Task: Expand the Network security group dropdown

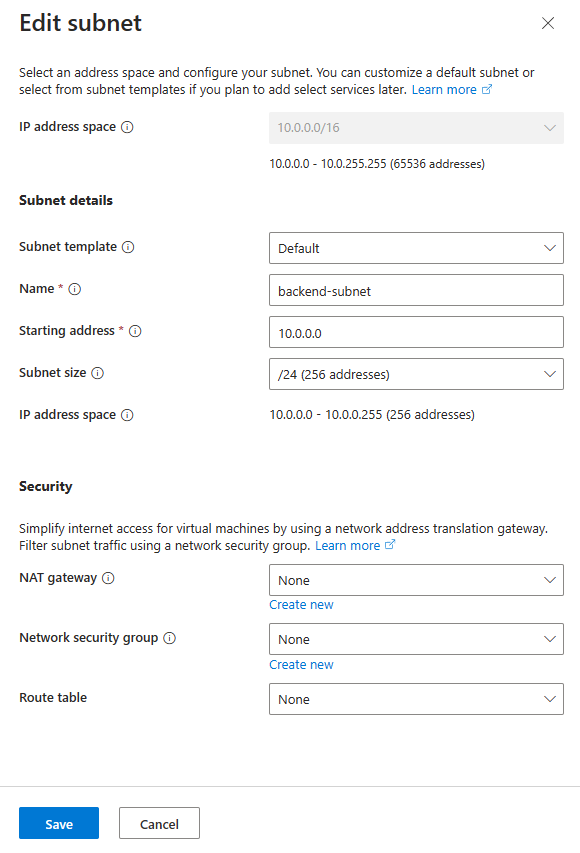Action: coord(416,639)
